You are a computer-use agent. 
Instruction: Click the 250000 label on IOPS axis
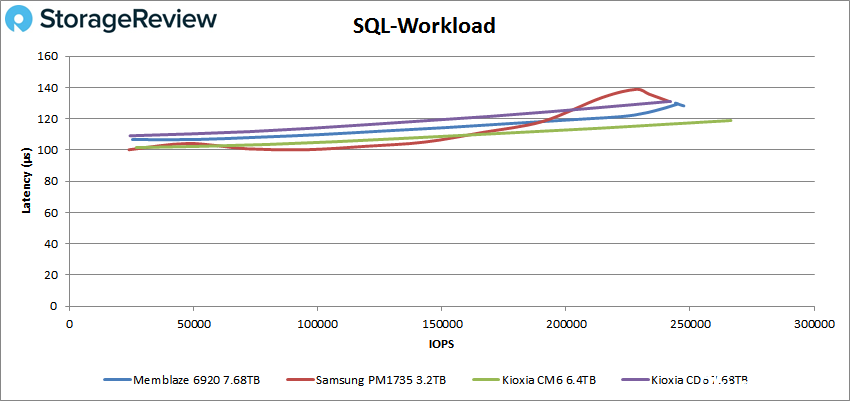[x=690, y=324]
